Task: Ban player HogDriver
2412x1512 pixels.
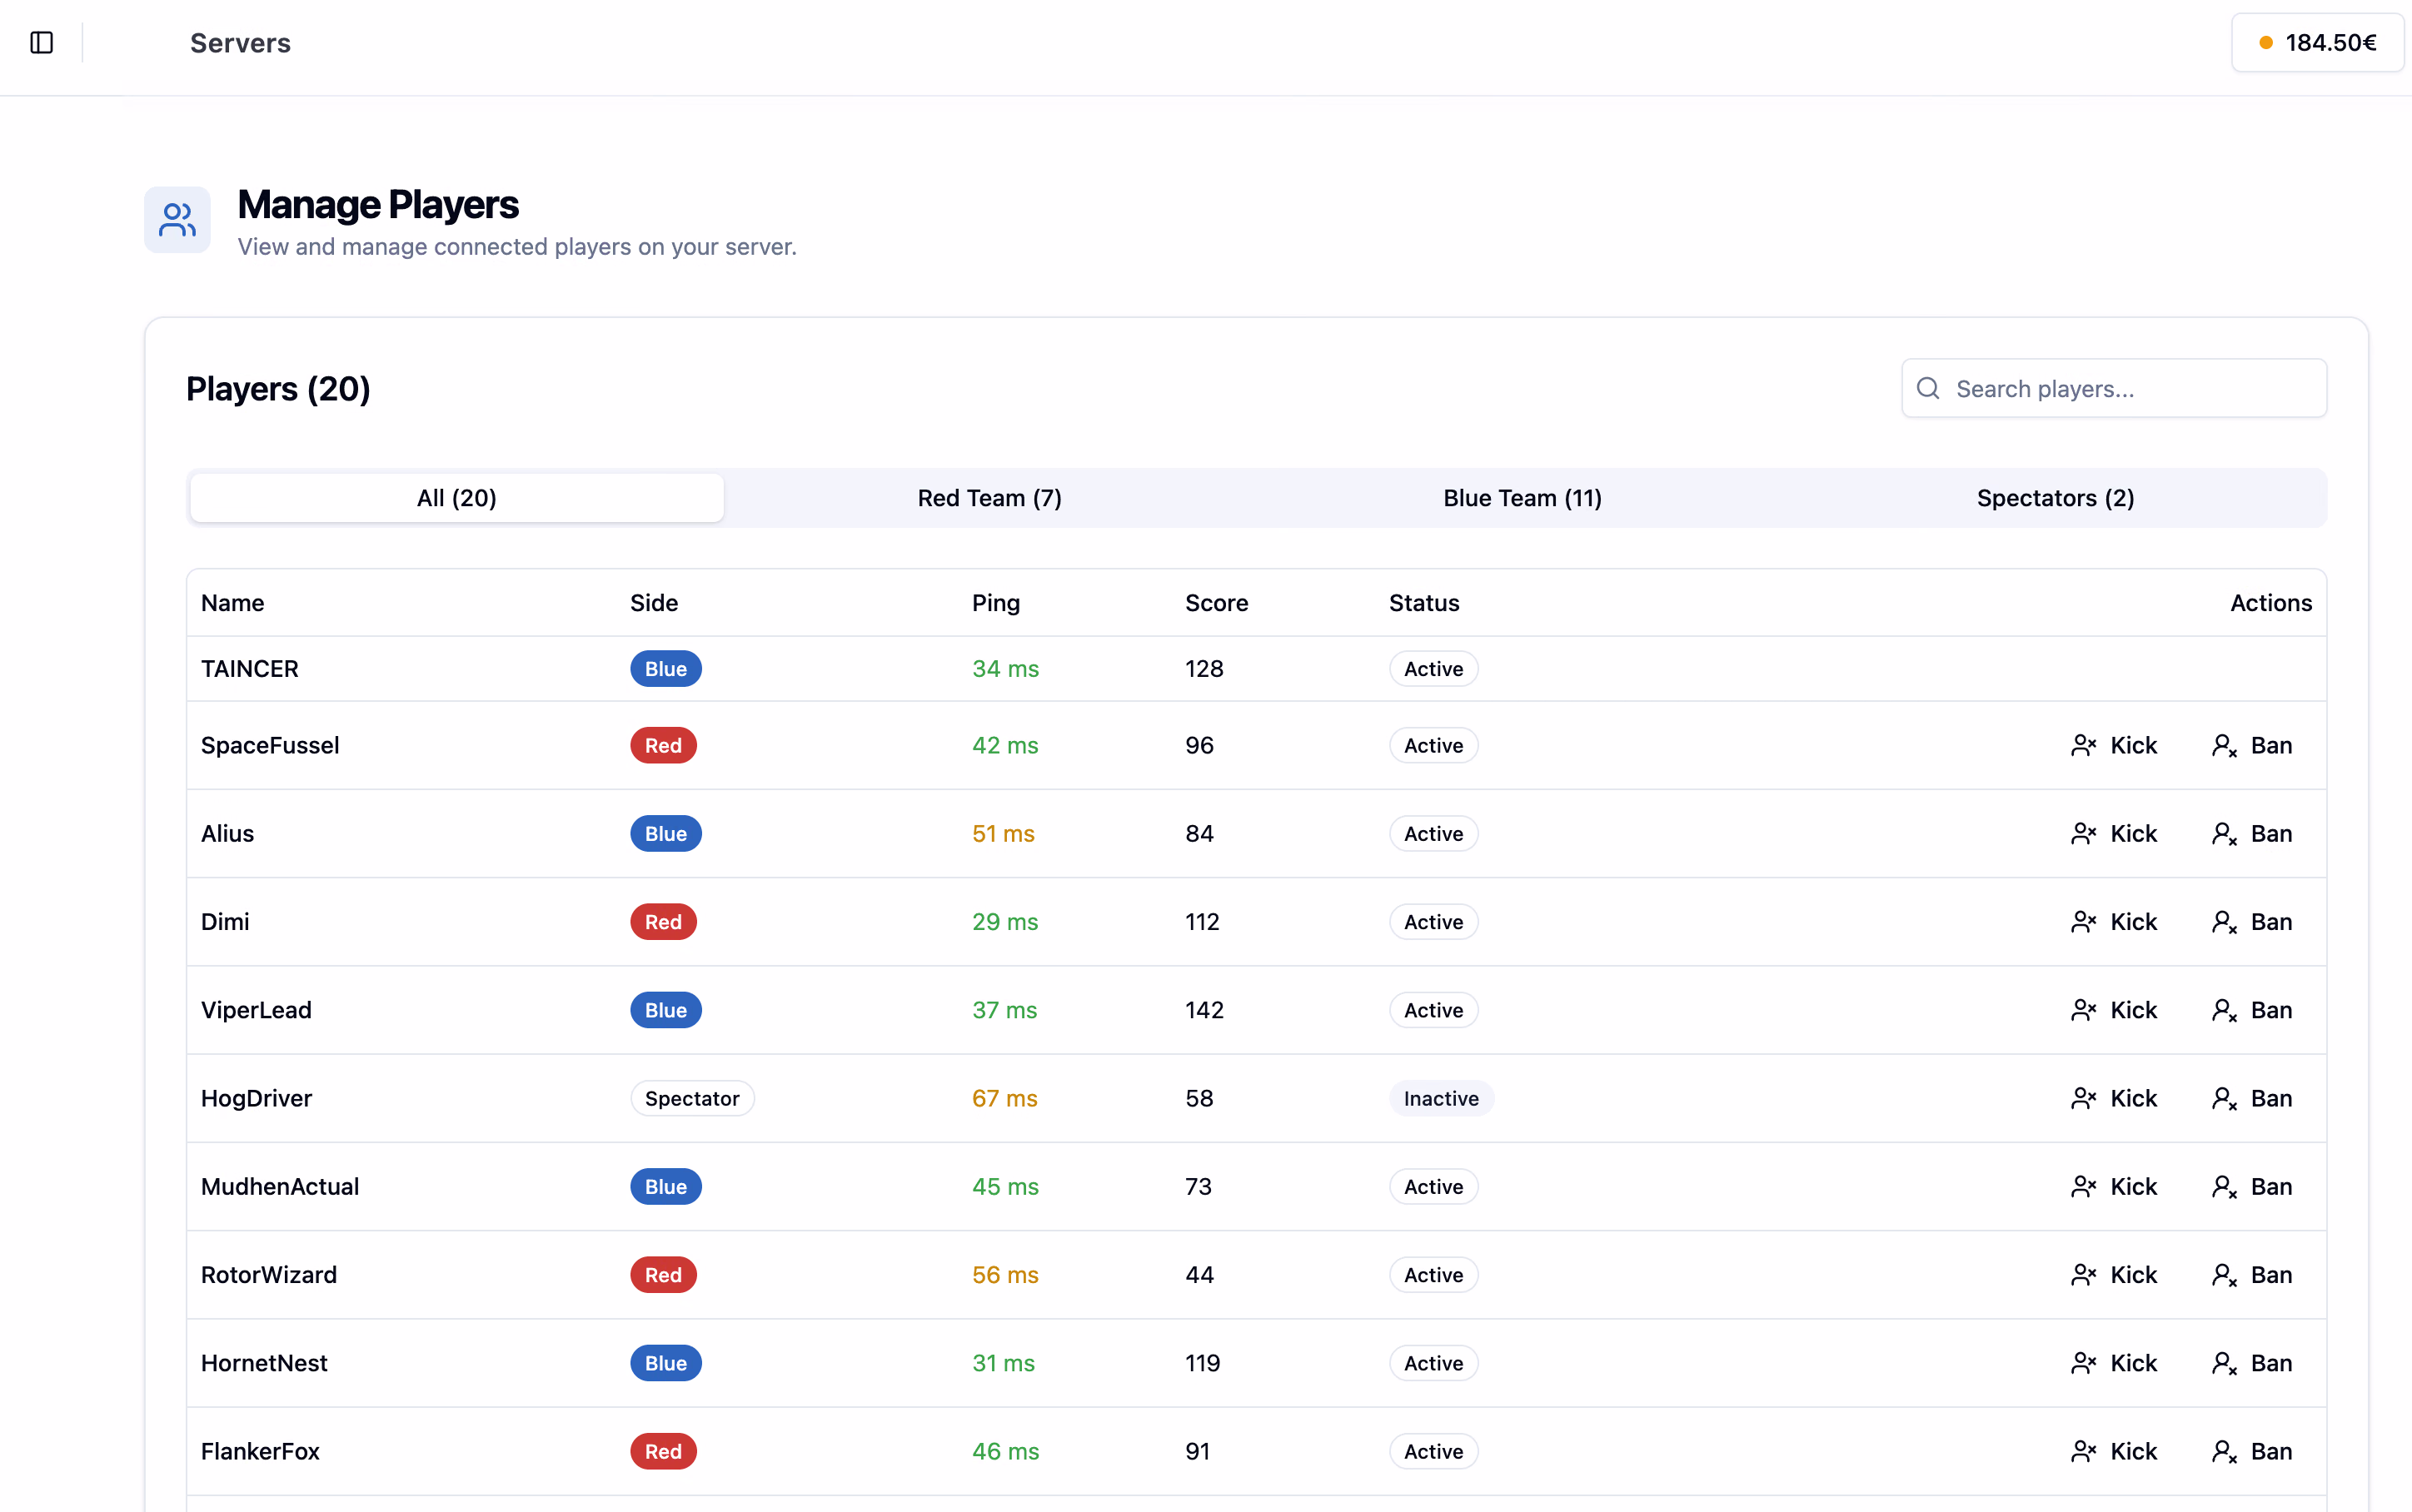Action: (x=2252, y=1098)
